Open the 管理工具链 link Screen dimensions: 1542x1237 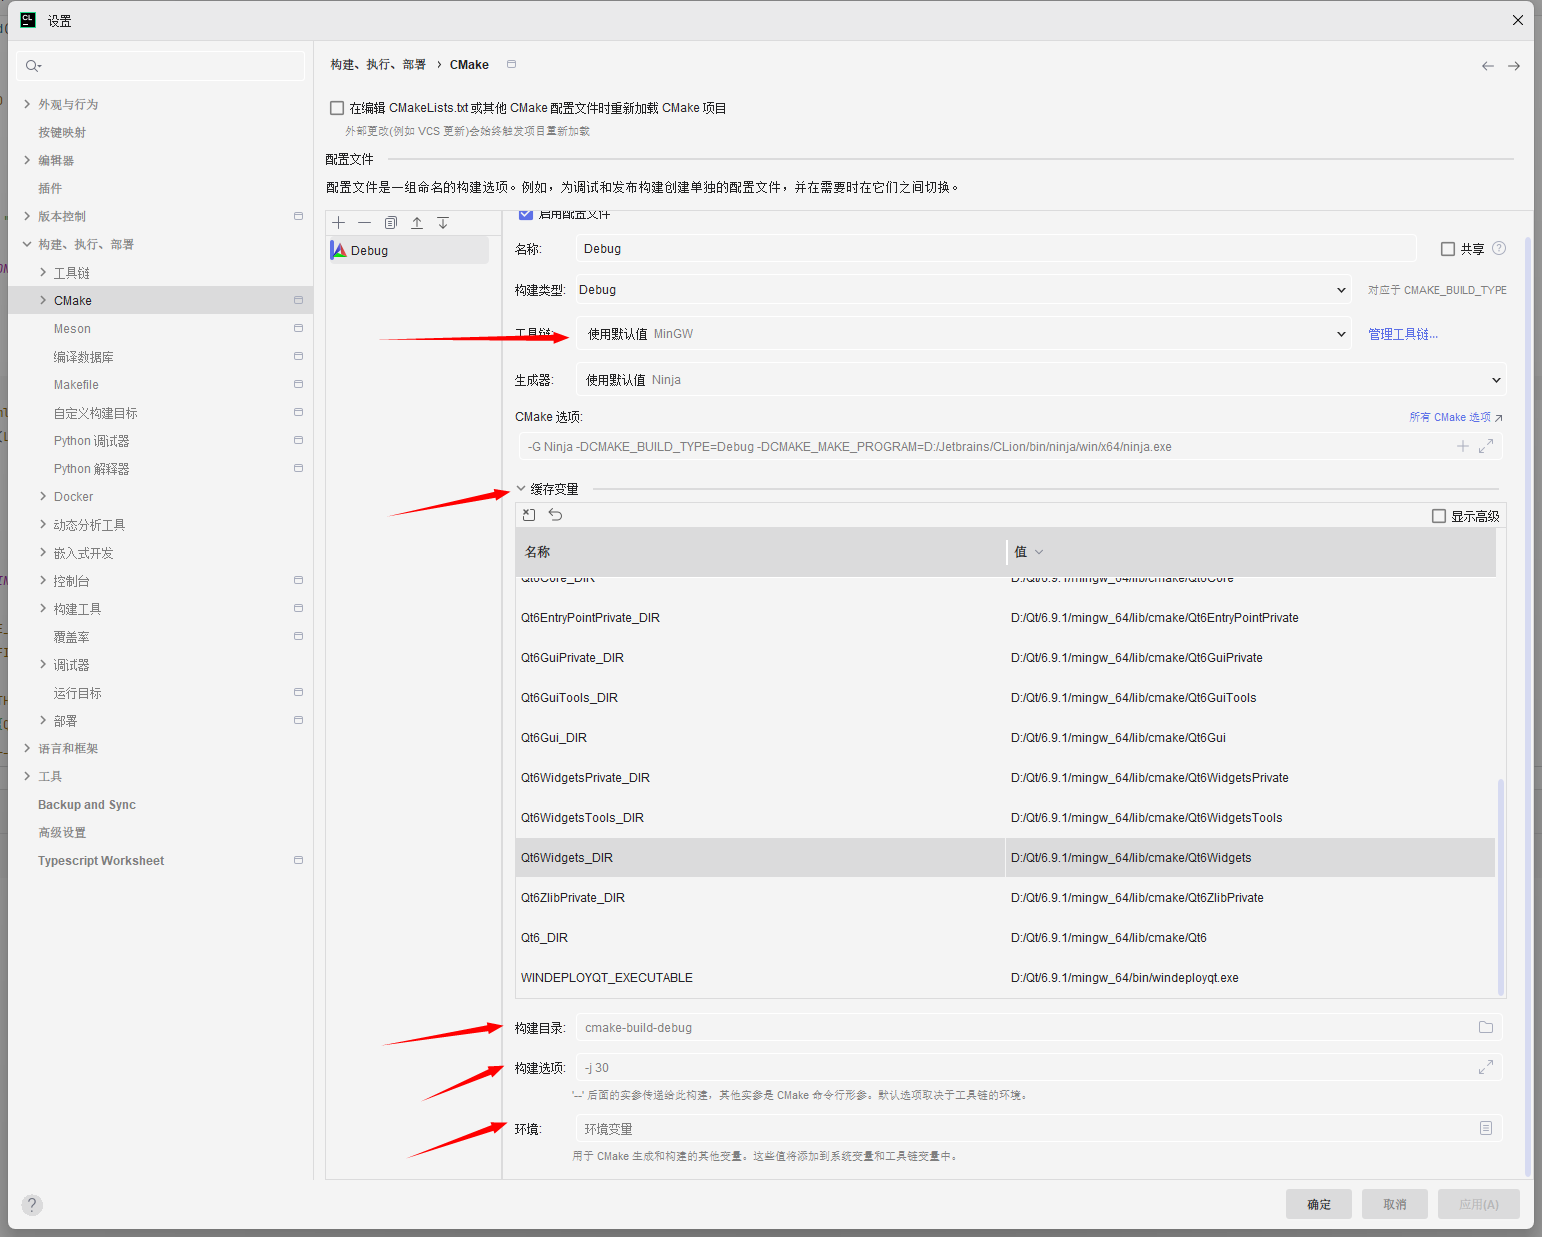[1403, 334]
